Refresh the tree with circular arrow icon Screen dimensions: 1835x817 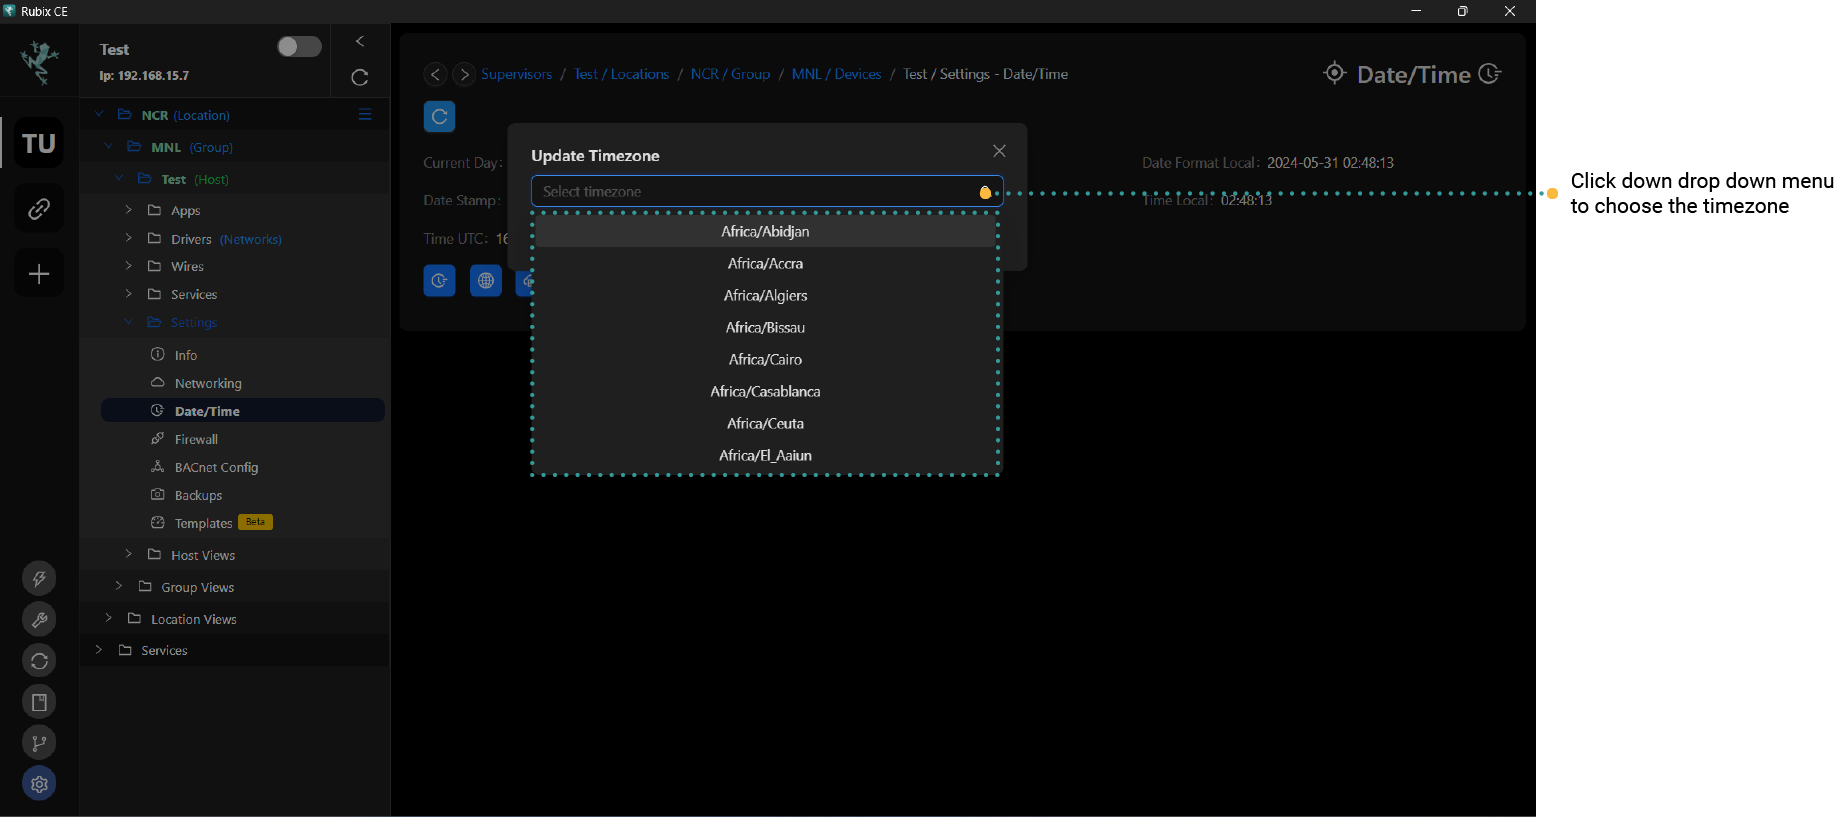pos(360,77)
